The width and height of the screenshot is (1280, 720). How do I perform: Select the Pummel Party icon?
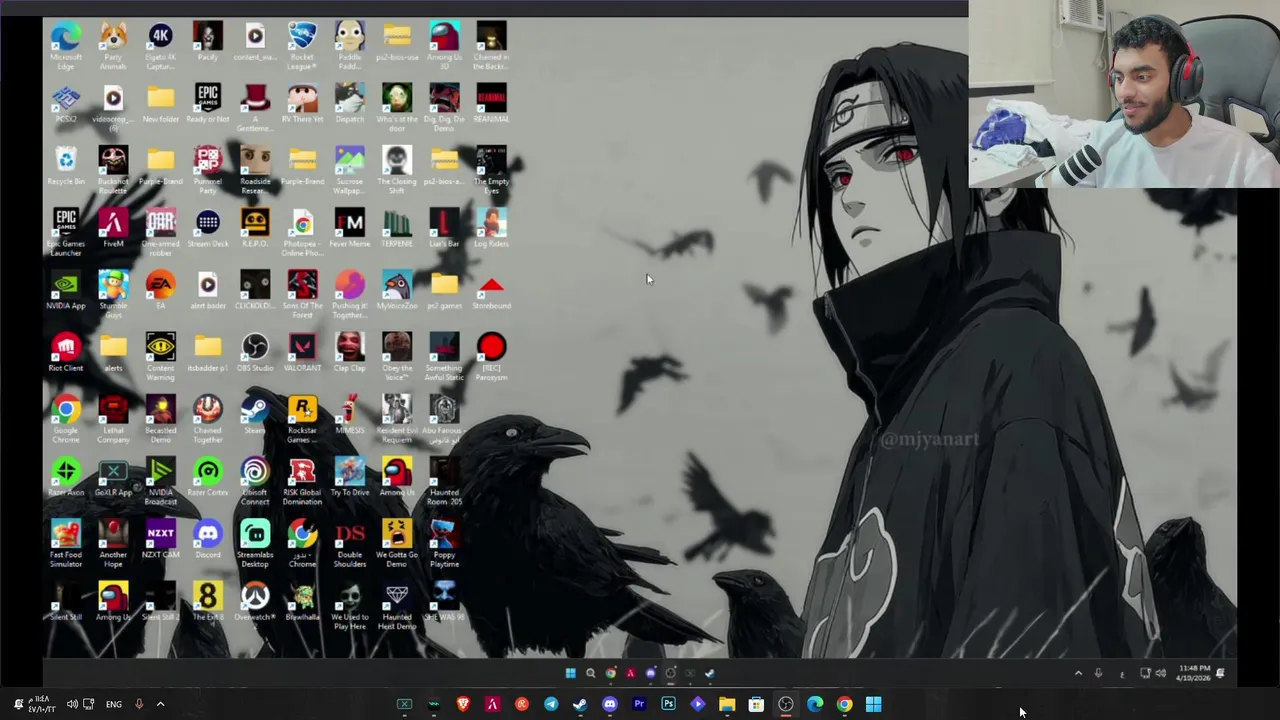click(208, 170)
